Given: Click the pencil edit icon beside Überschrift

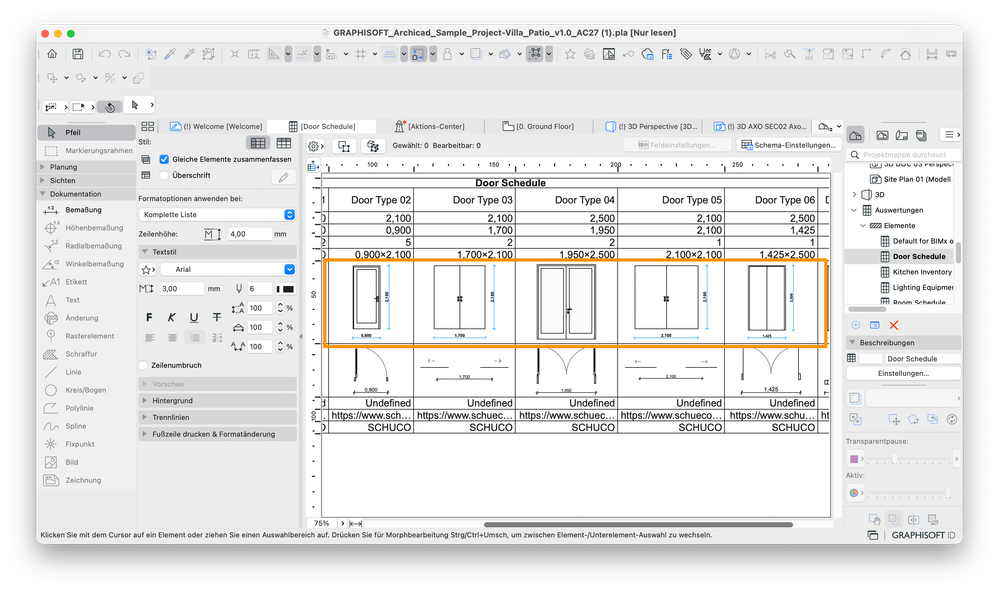Looking at the screenshot, I should (x=284, y=177).
